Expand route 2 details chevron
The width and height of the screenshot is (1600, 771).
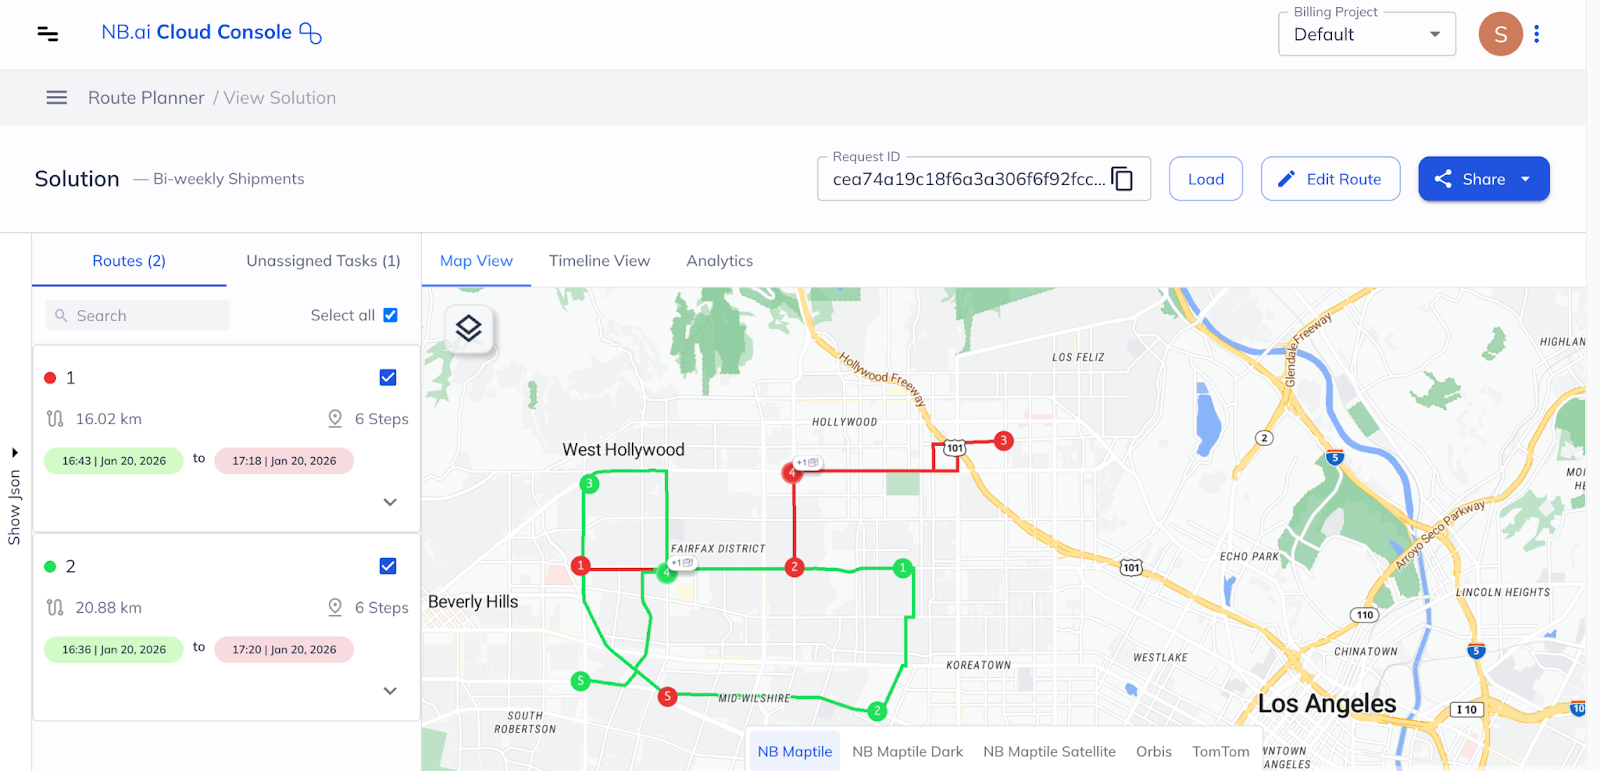click(390, 691)
